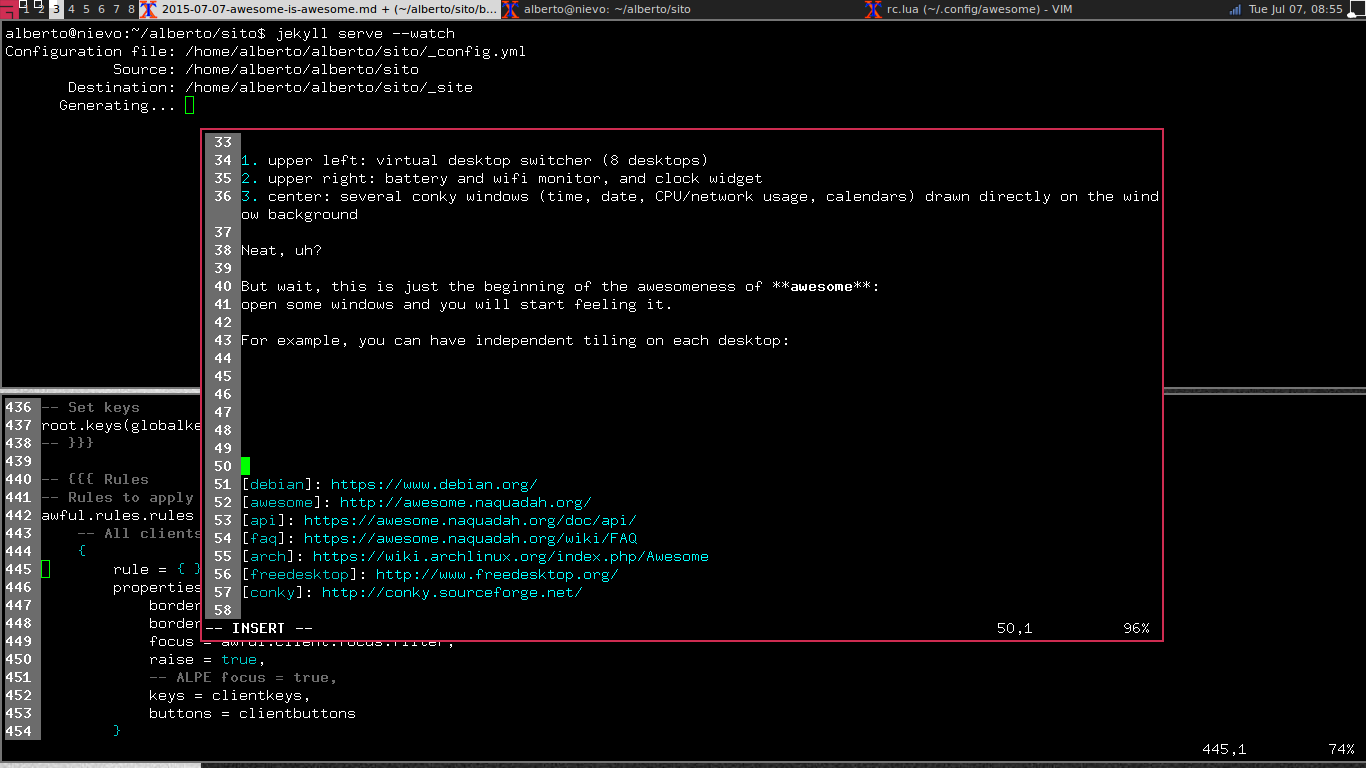
Task: Click 'awful.rules.rules' on line 442 in rc.lua
Action: tap(118, 515)
